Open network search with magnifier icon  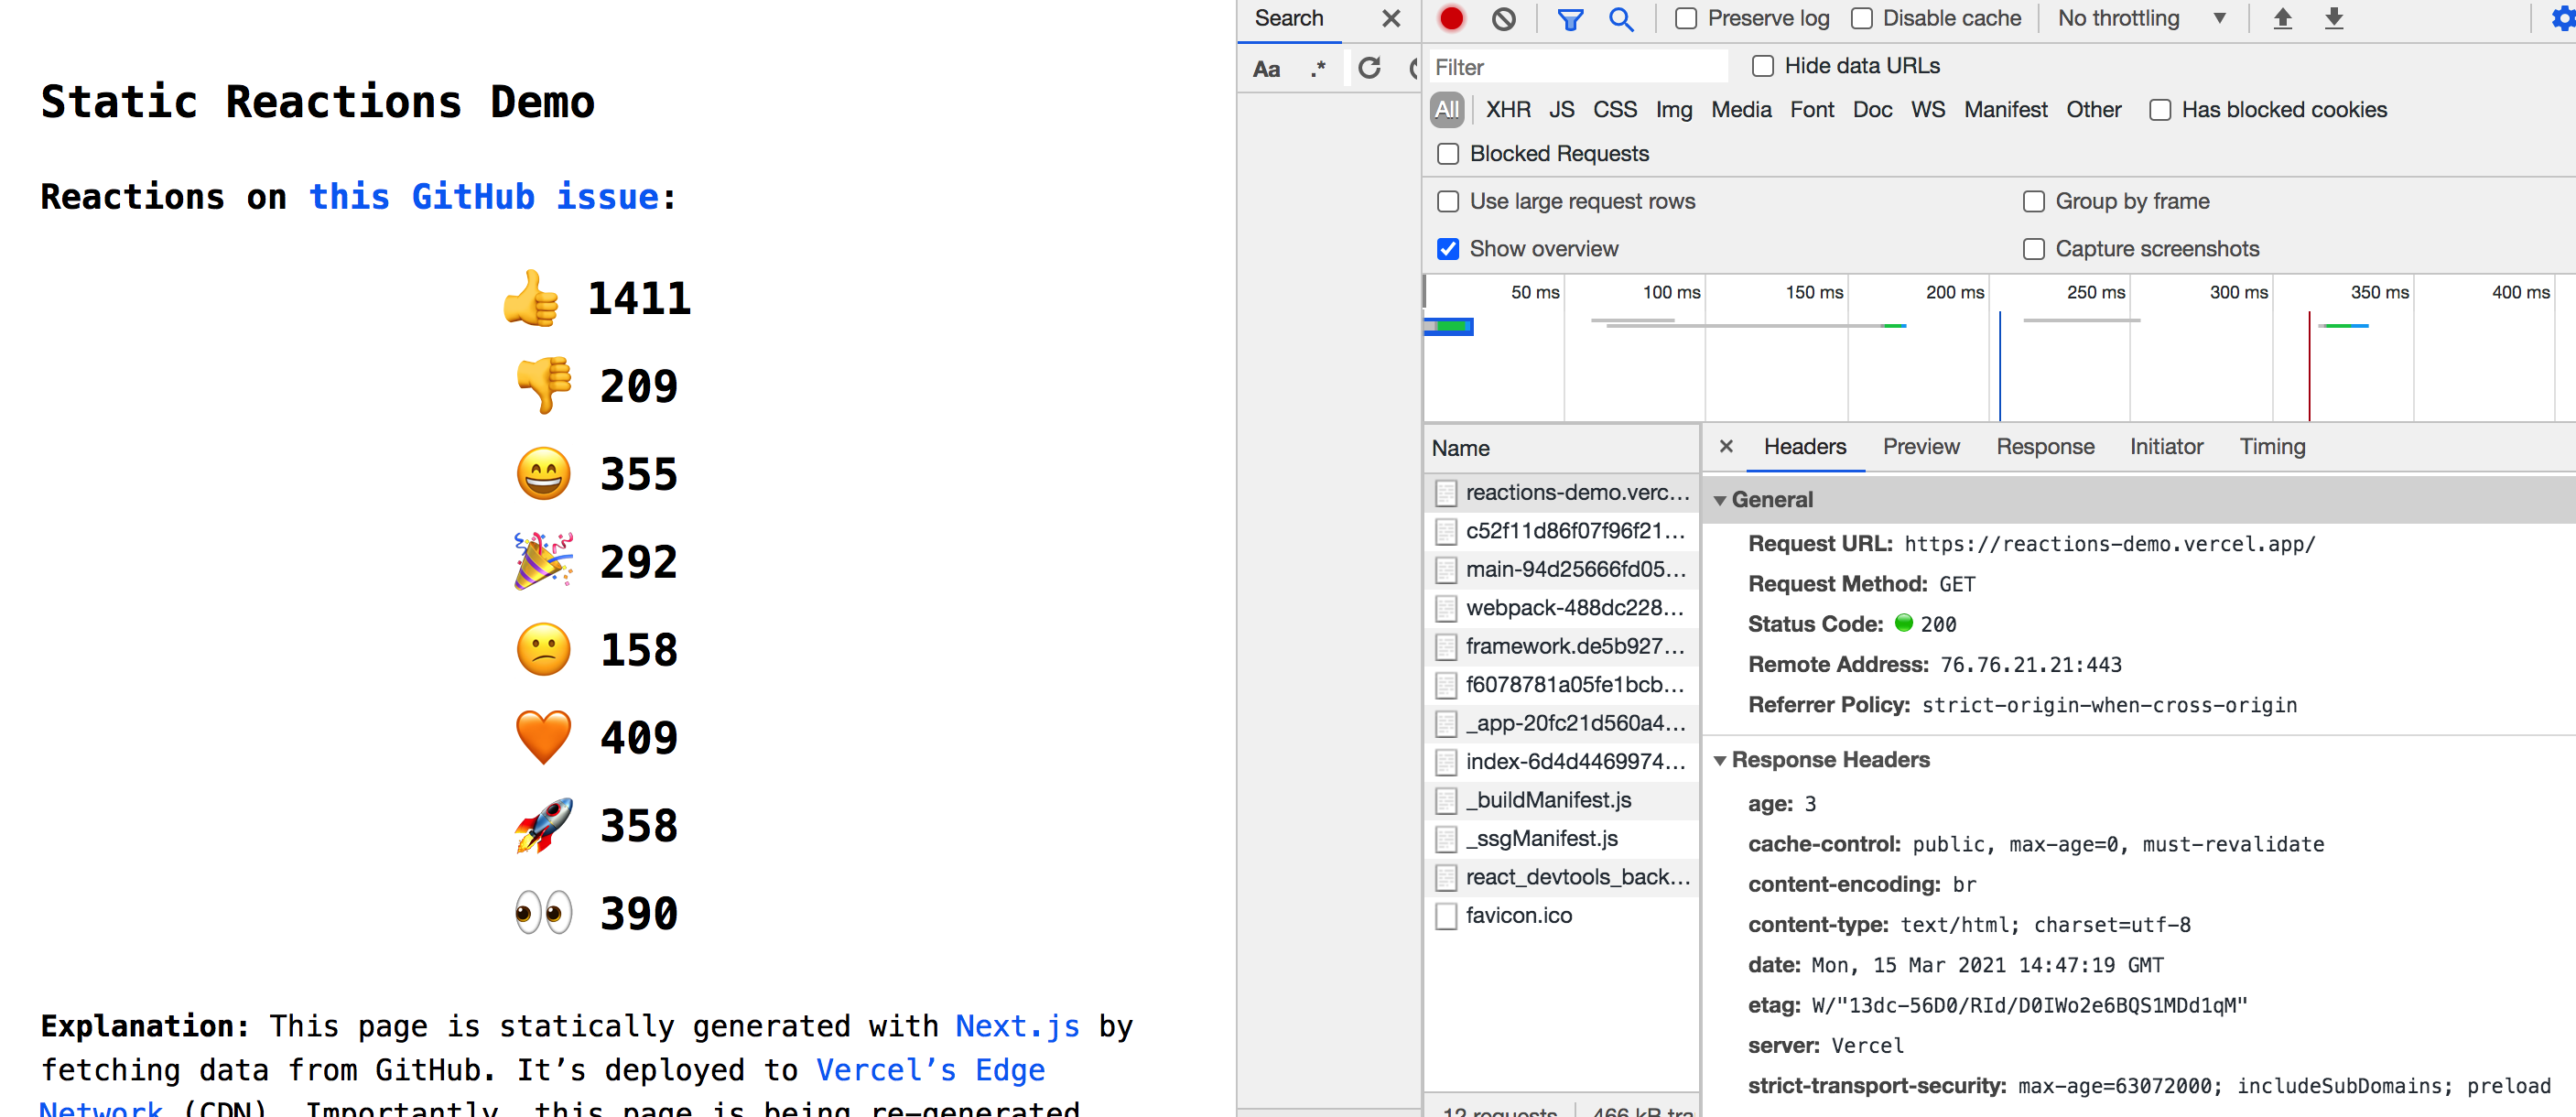coord(1621,18)
